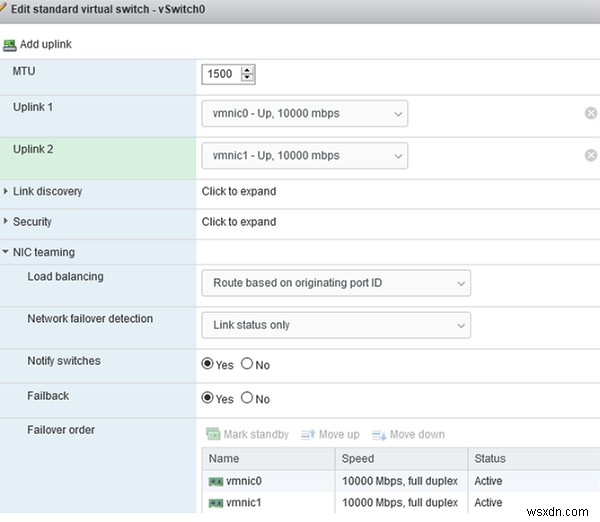Click the vmnic1 network adapter icon

(216, 503)
